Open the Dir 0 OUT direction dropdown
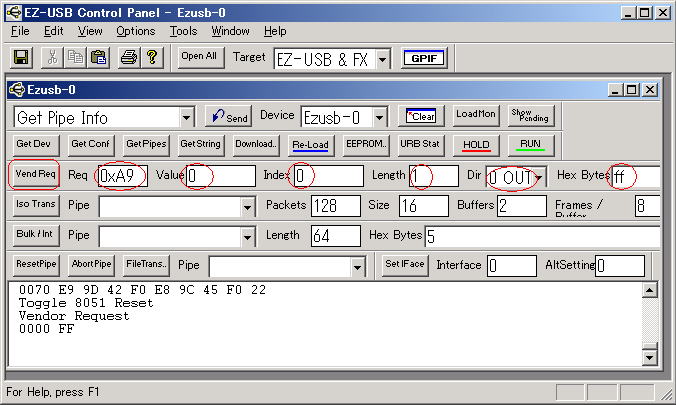The image size is (676, 405). 539,177
